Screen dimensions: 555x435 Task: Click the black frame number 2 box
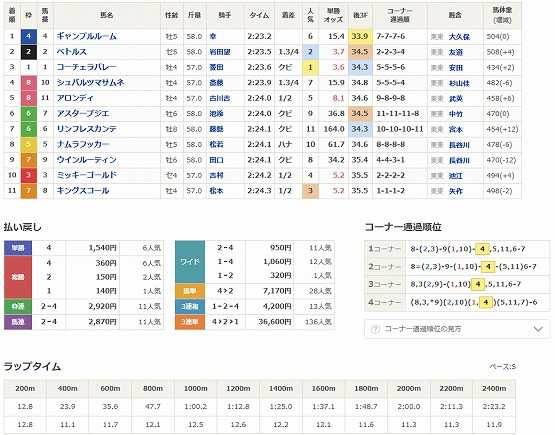coord(29,52)
